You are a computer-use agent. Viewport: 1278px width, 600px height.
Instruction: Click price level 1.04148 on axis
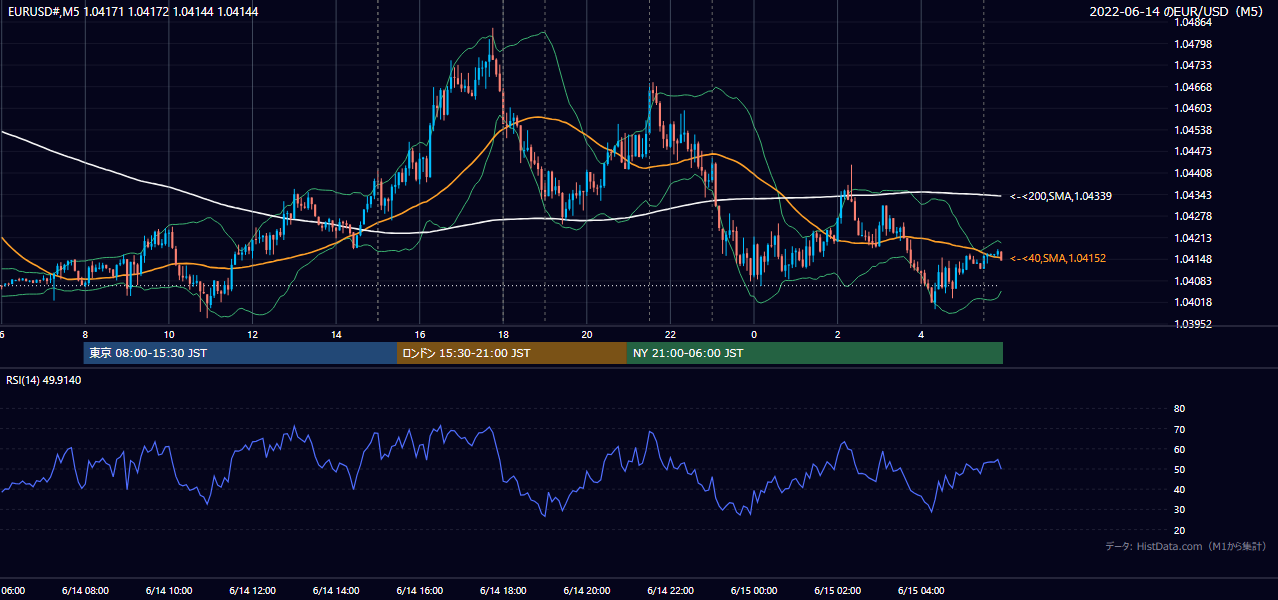tap(1192, 260)
